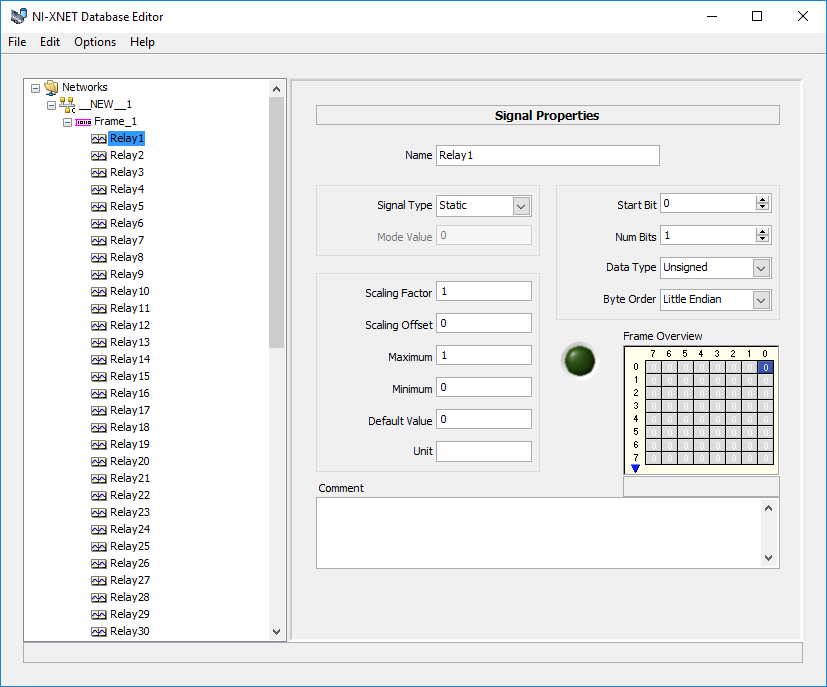
Task: Select the Relay22 signal
Action: coord(130,495)
